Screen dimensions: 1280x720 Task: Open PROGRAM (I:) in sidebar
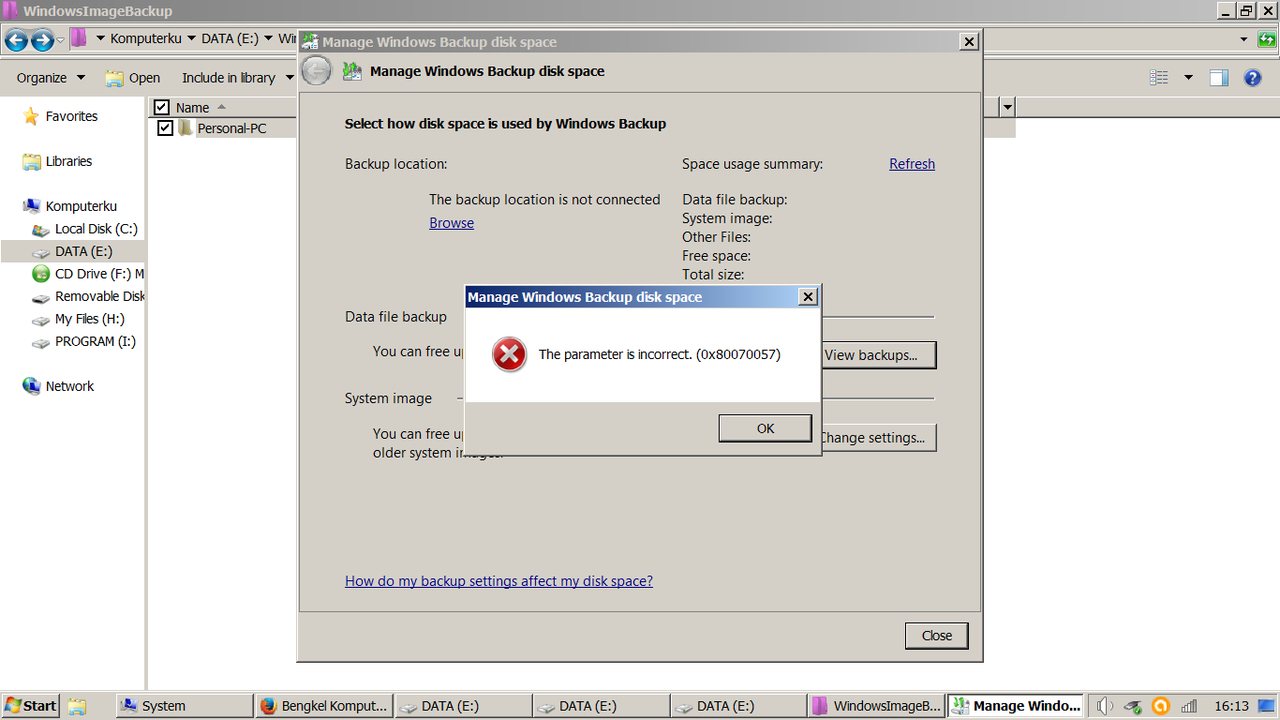coord(95,341)
